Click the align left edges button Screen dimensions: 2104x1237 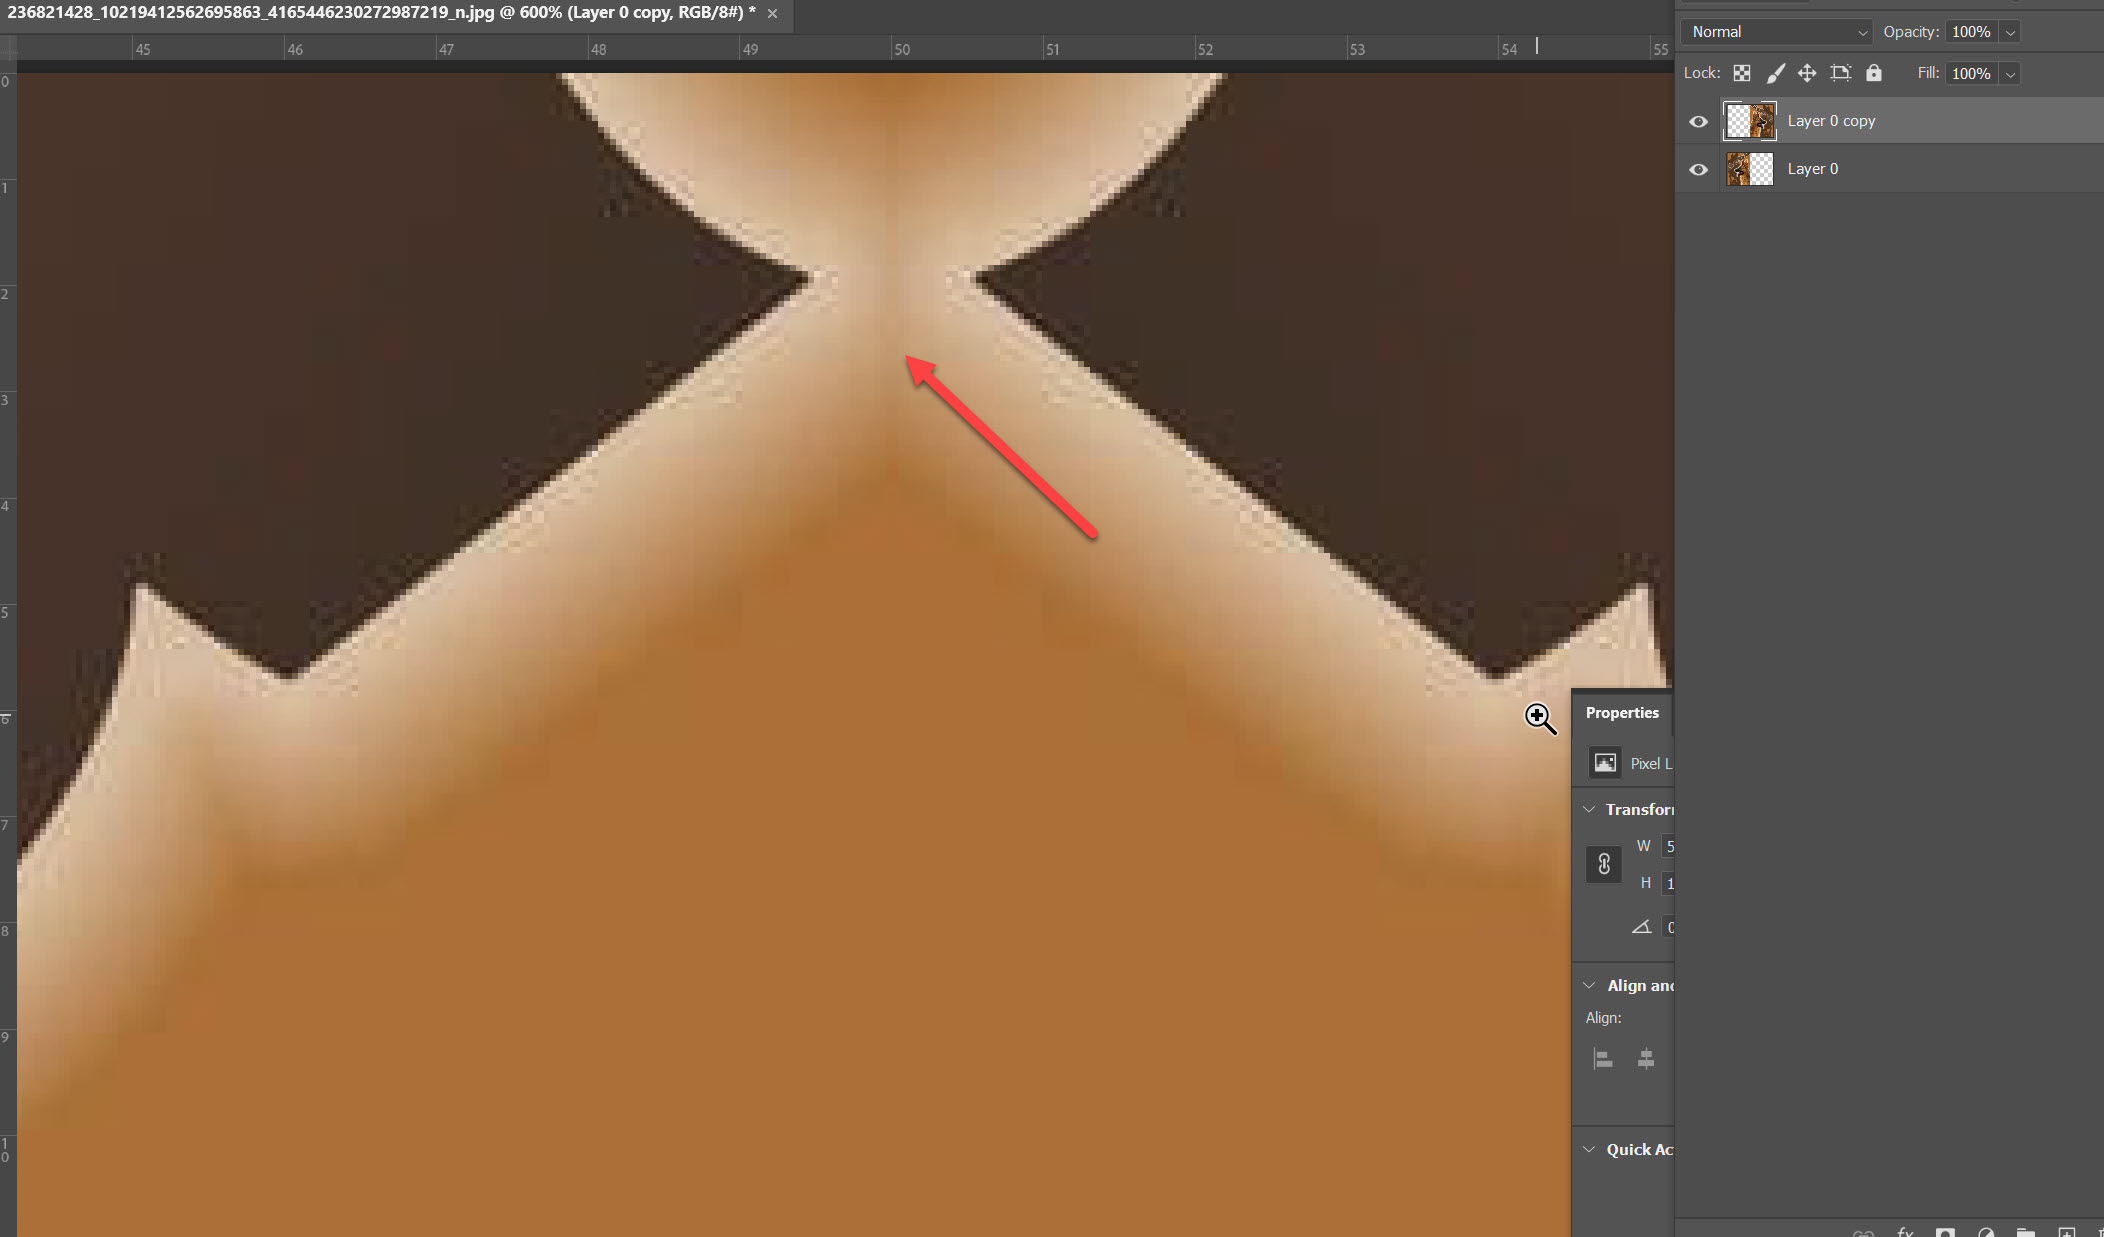[x=1603, y=1058]
